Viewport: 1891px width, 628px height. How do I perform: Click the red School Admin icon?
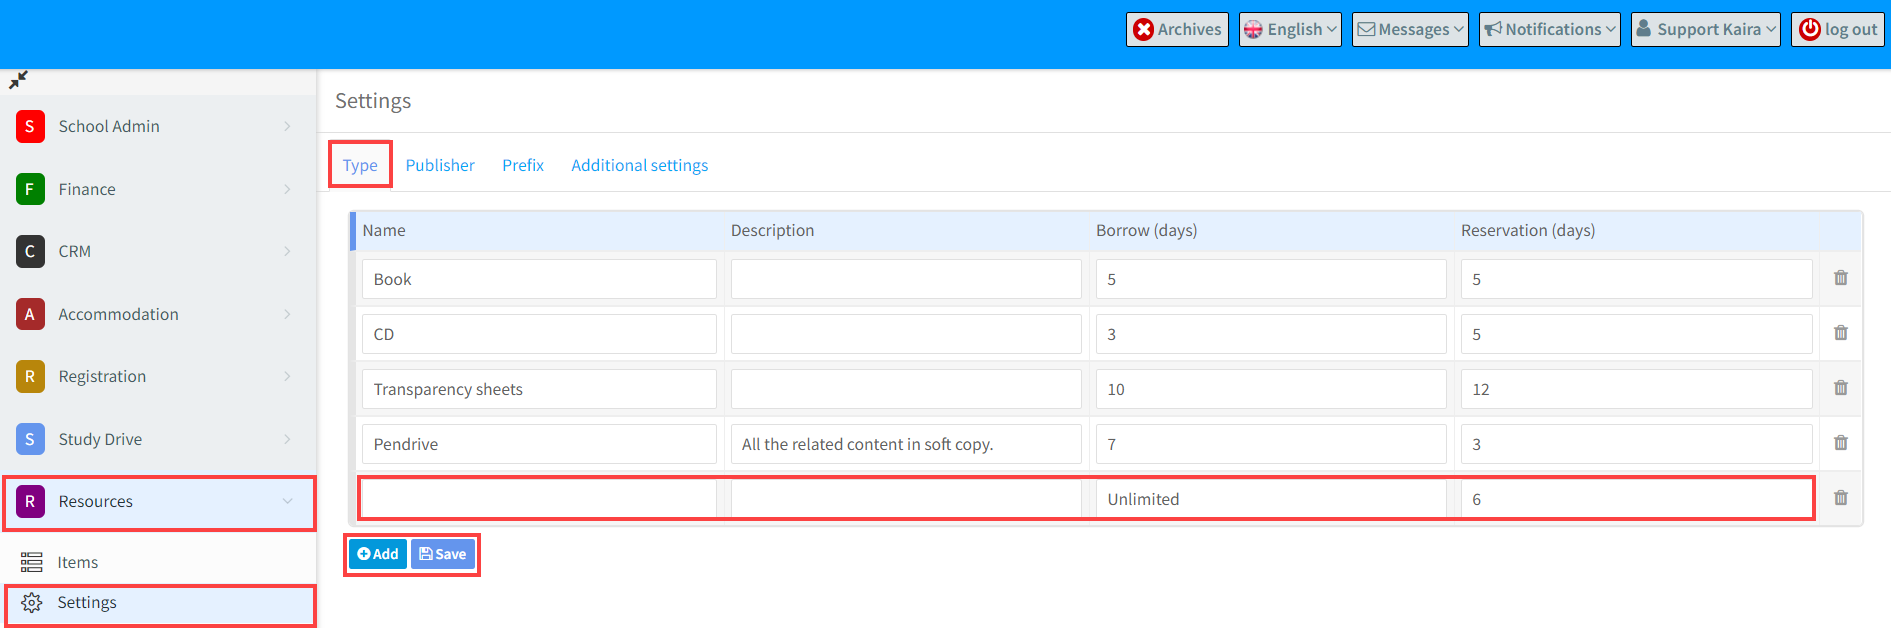[30, 126]
